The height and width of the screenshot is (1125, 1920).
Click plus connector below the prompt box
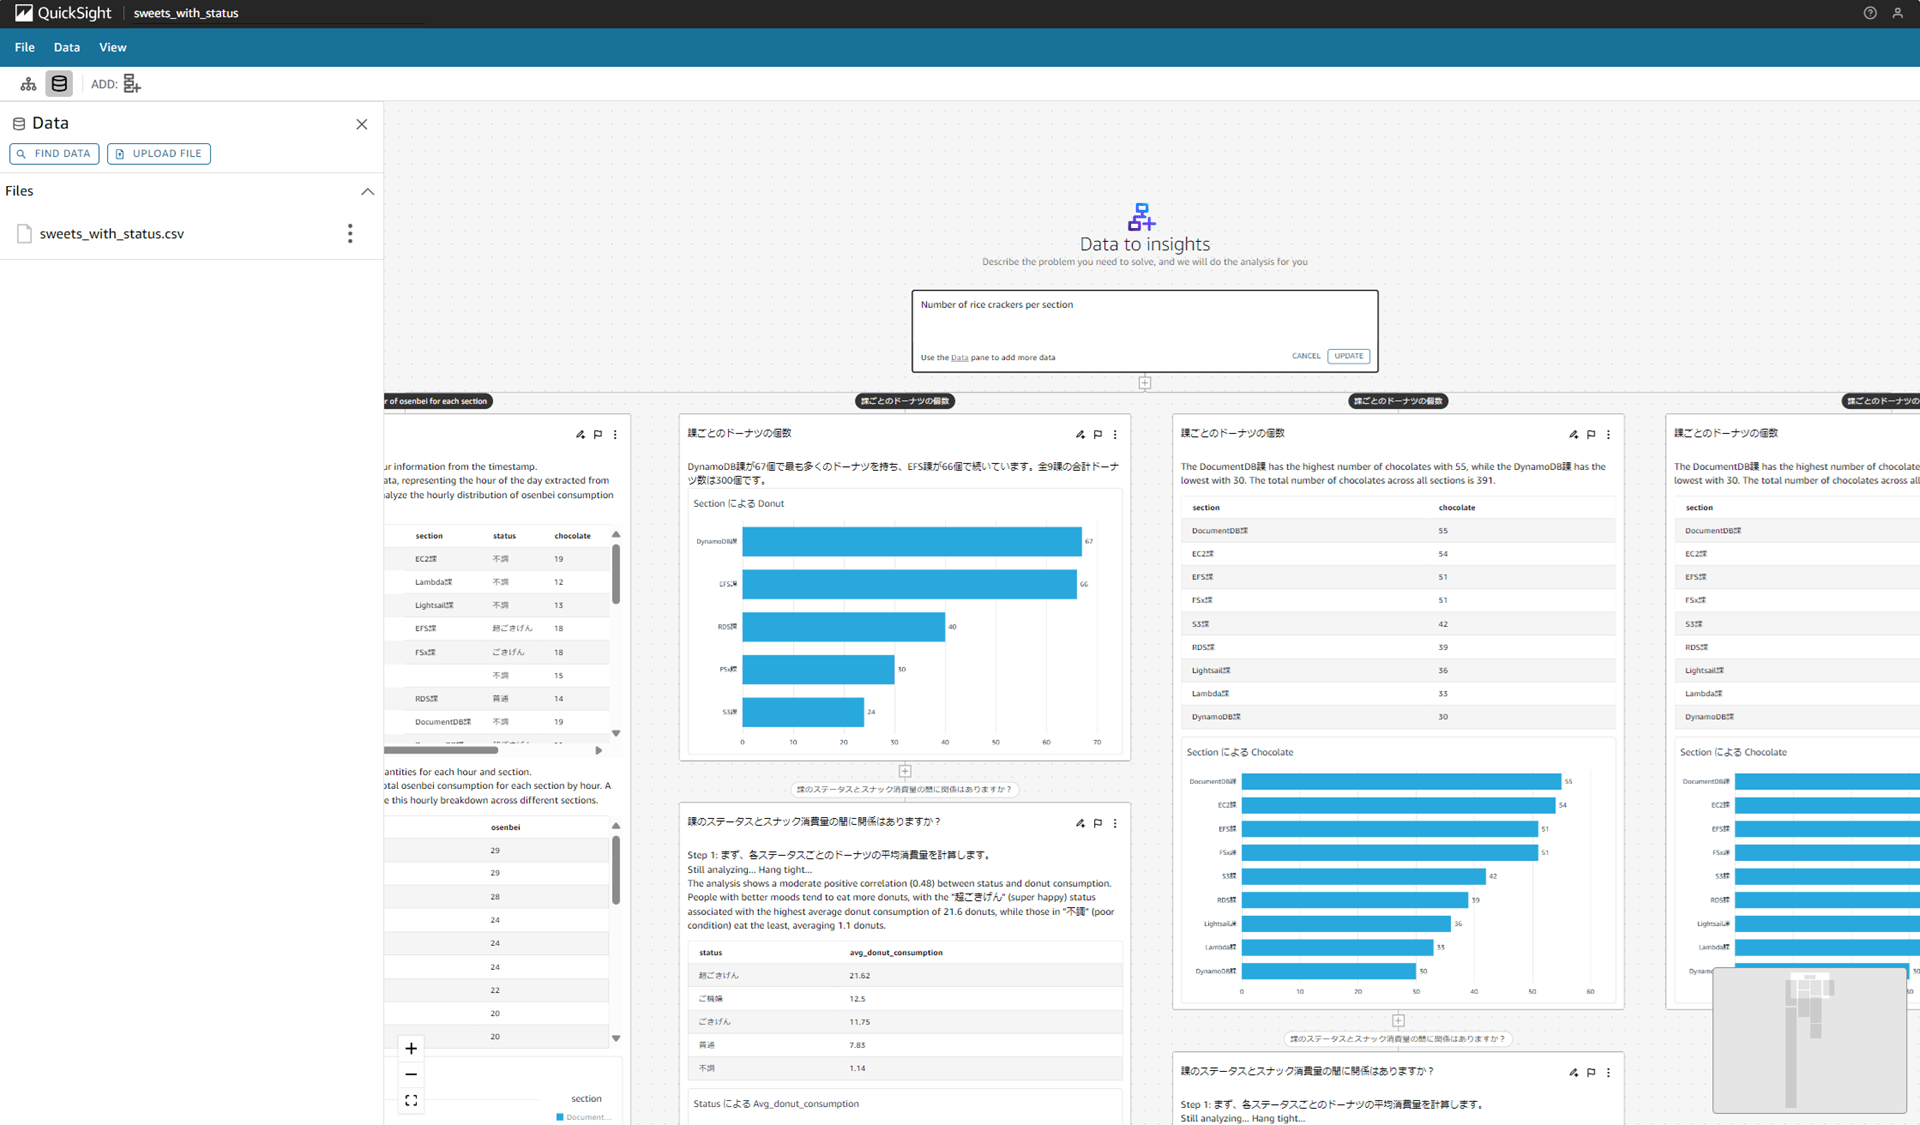pos(1145,383)
